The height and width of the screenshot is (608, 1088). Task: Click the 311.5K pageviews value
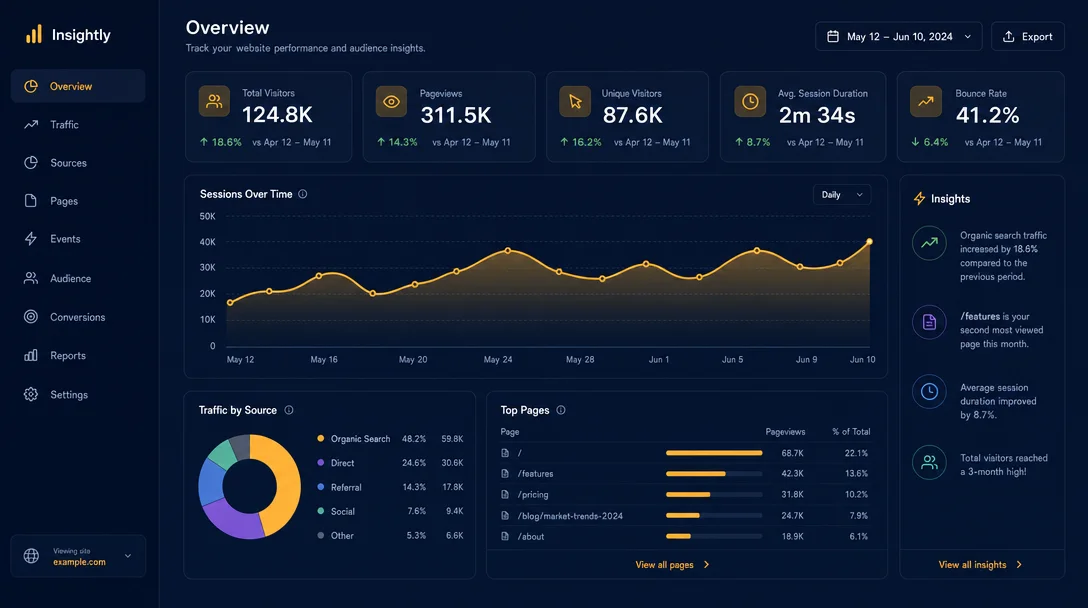[x=456, y=115]
